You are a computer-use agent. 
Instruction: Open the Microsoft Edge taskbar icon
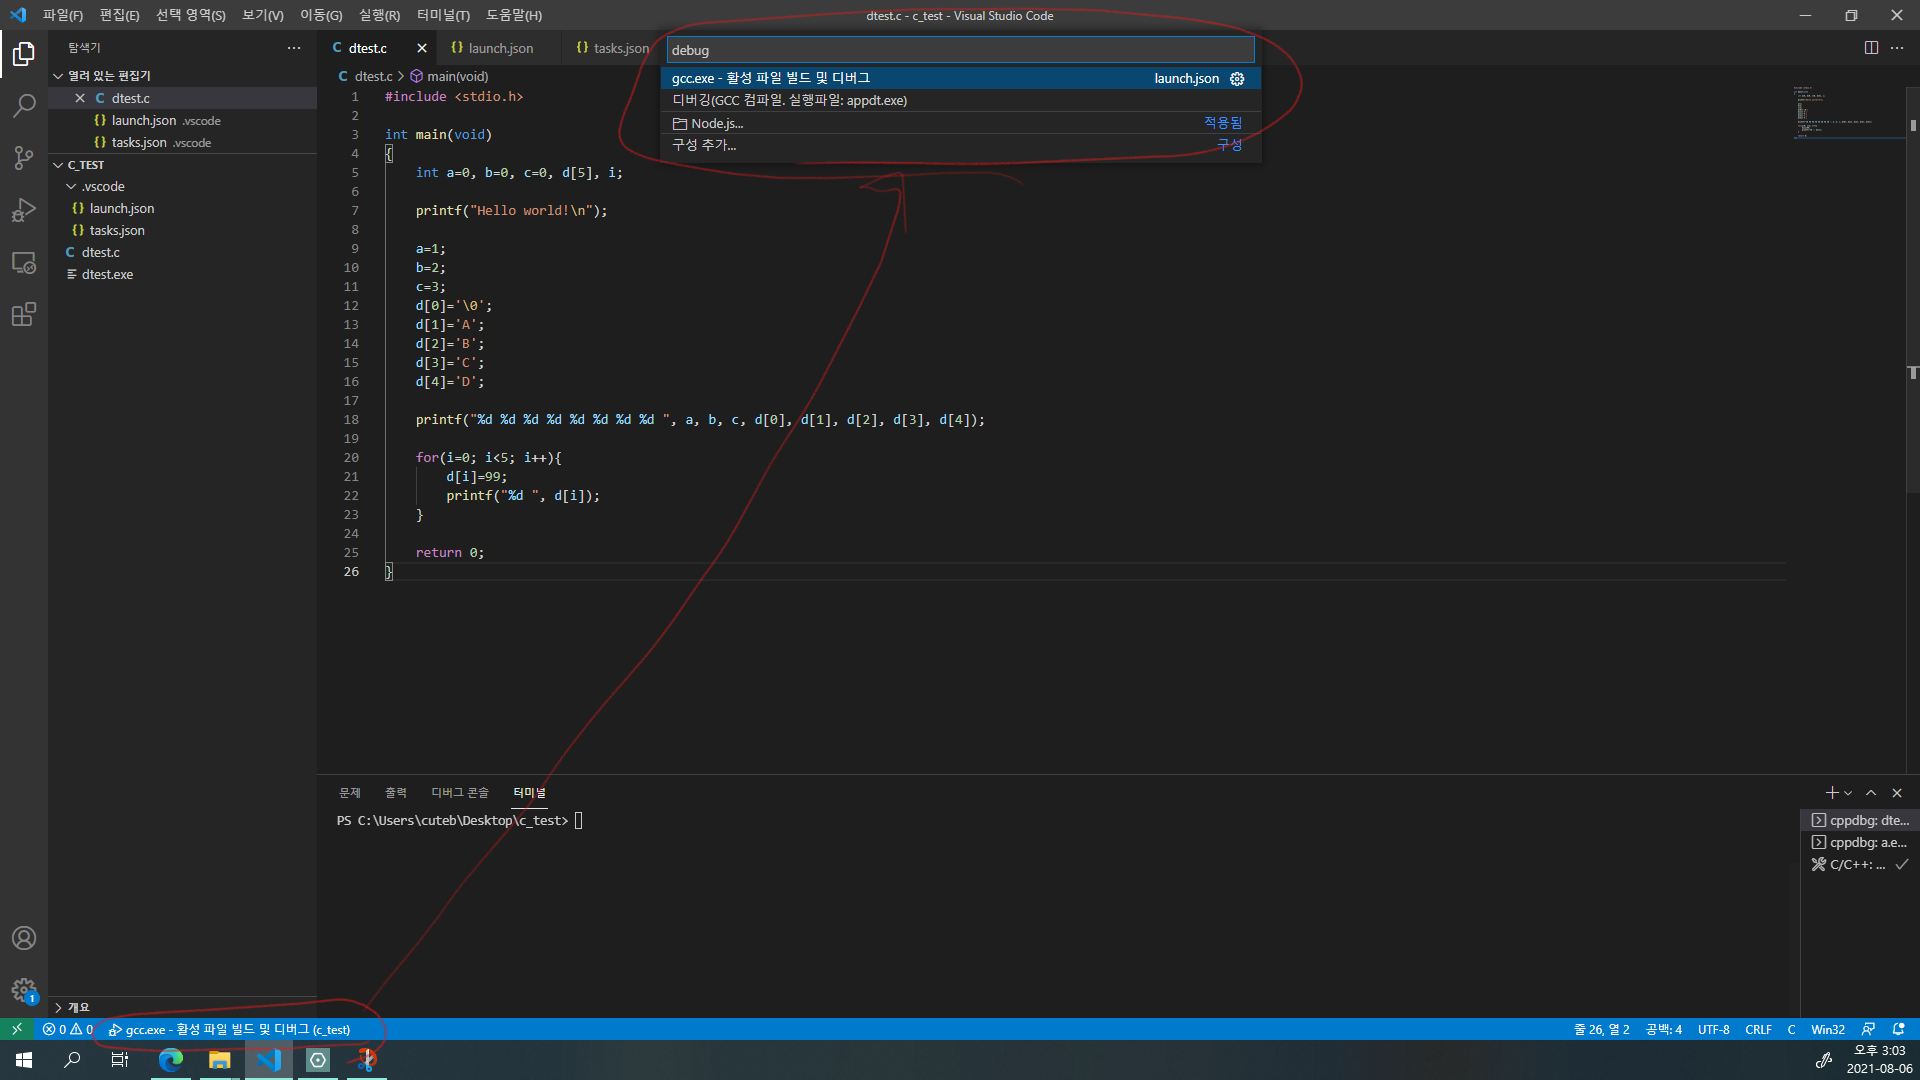[x=171, y=1060]
